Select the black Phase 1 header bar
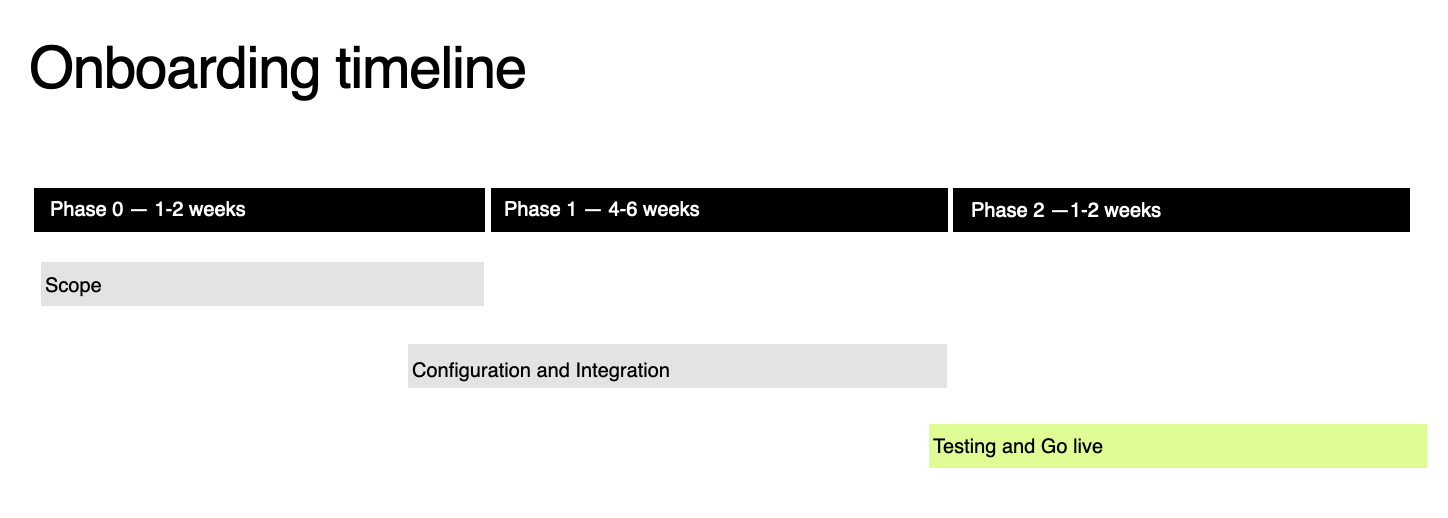The image size is (1448, 518). click(719, 210)
